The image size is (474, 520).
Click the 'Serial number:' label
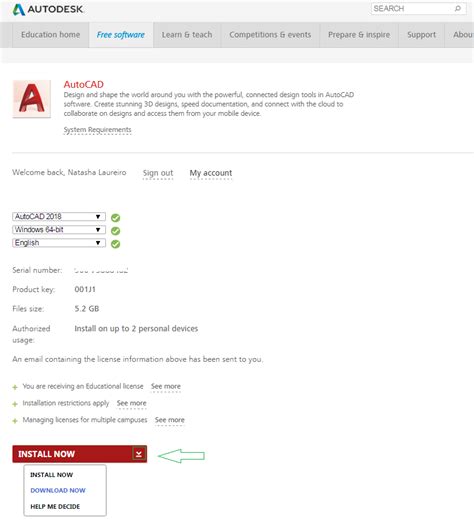[37, 270]
